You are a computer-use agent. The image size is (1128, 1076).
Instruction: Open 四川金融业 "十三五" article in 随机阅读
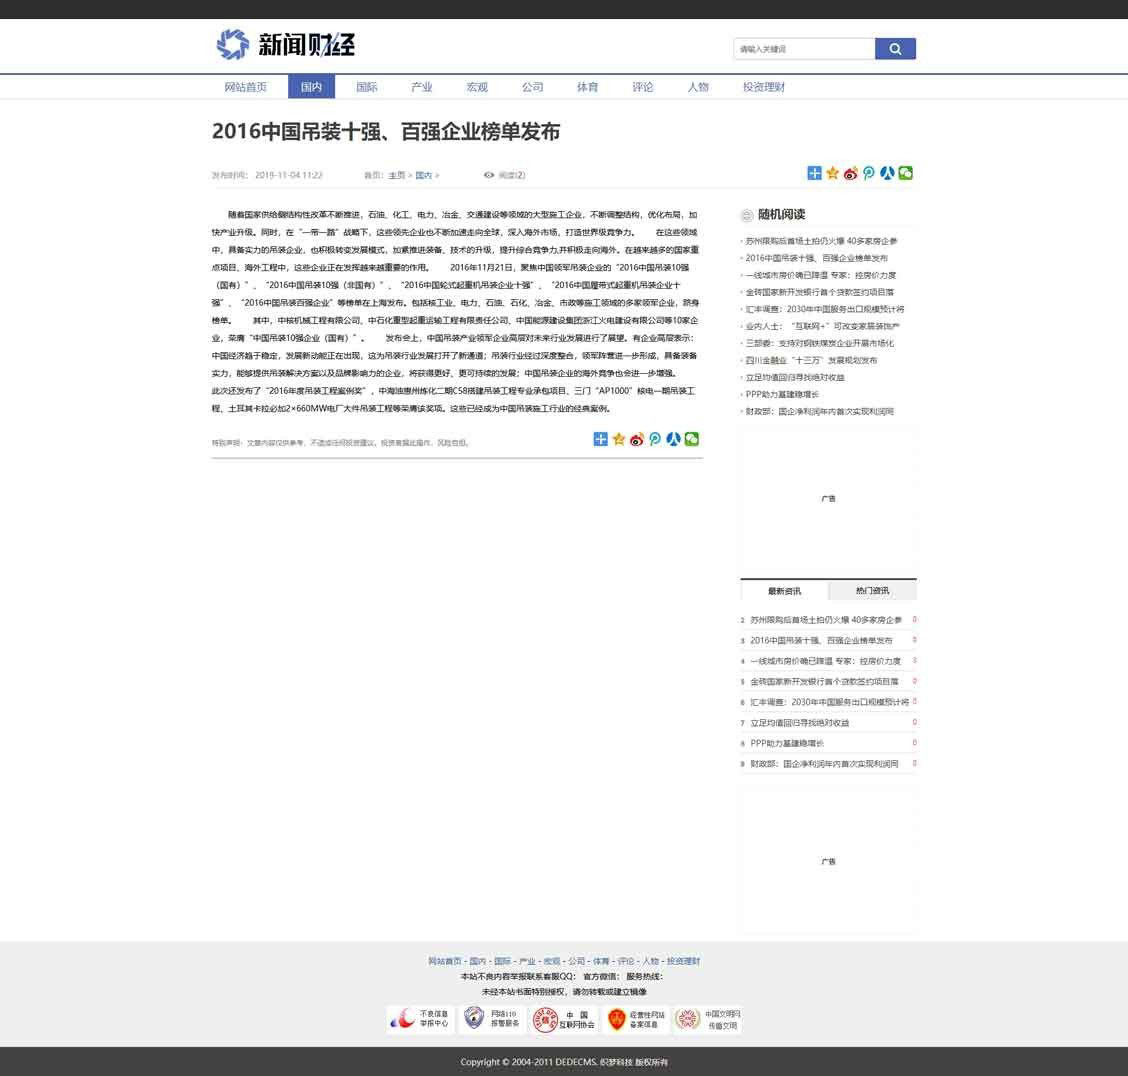click(x=811, y=360)
